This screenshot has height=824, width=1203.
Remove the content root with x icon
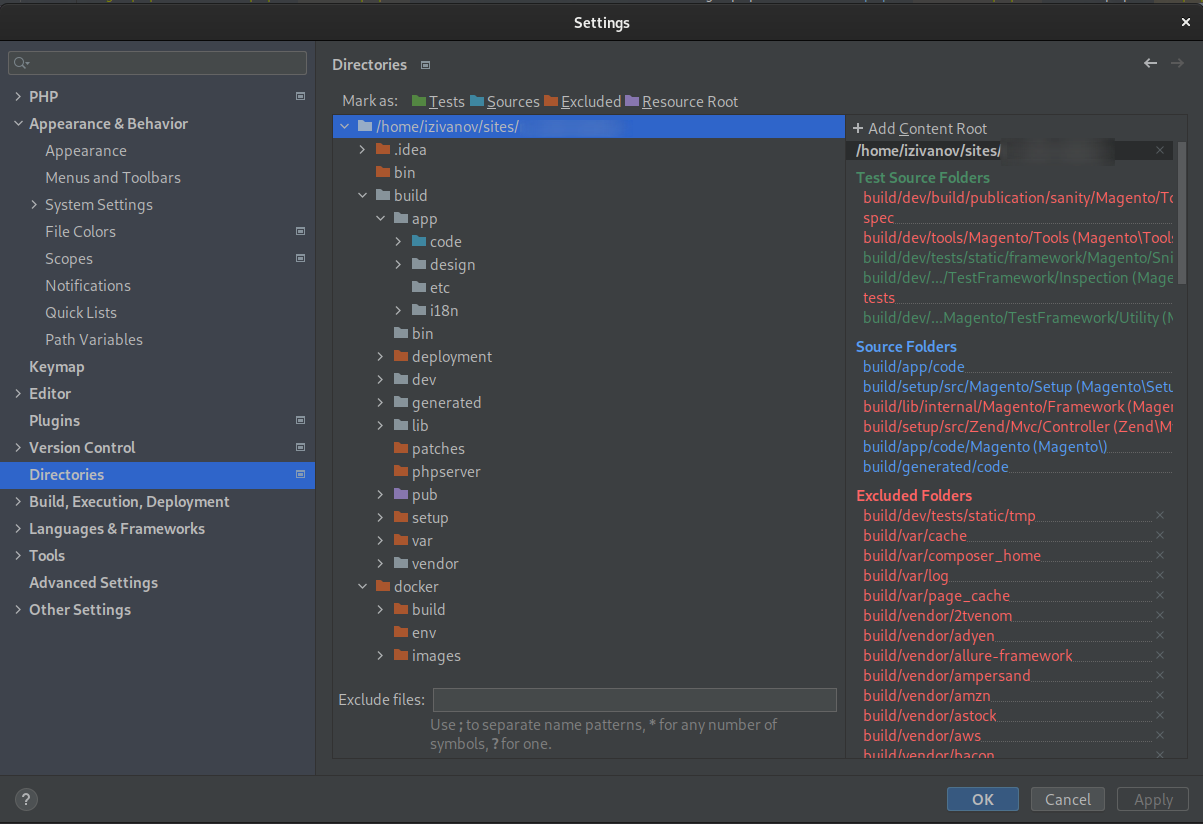(x=1160, y=150)
